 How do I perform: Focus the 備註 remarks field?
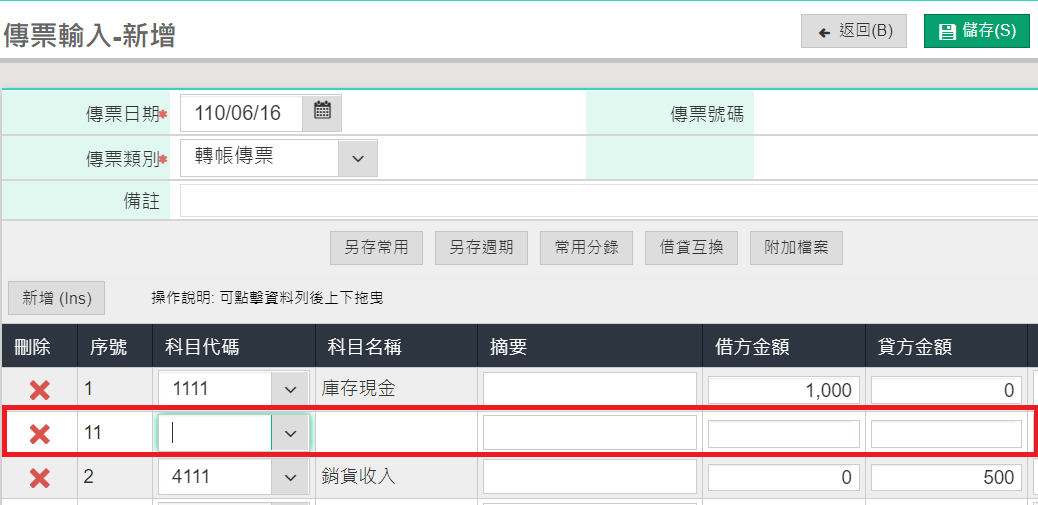pos(609,201)
